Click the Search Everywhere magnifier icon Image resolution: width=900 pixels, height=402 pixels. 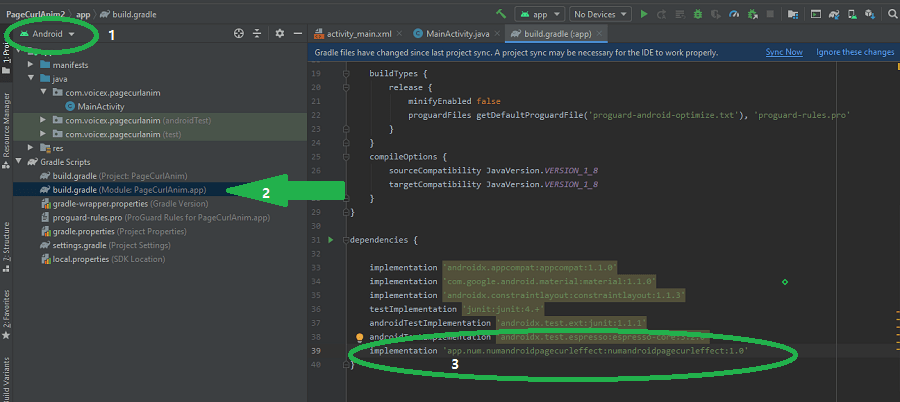(893, 14)
